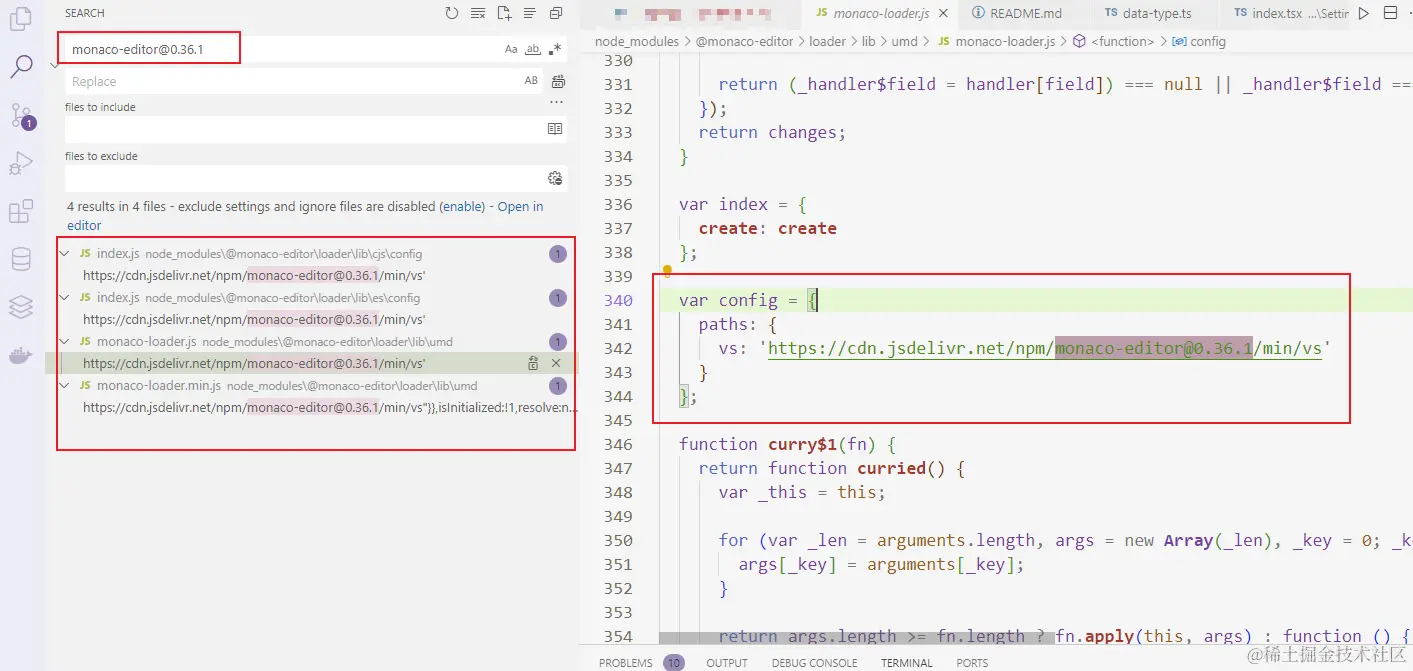Open the Explorer view in activity bar

21,19
